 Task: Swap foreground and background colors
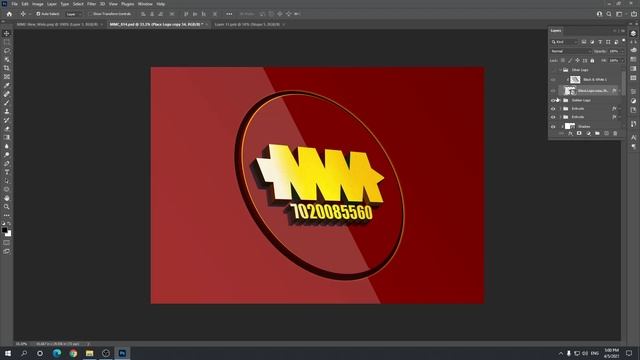(9, 224)
